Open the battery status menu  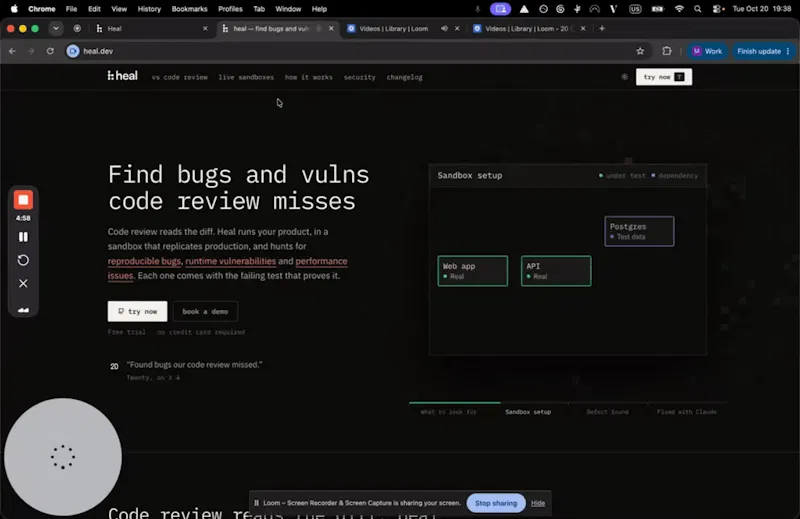[657, 9]
